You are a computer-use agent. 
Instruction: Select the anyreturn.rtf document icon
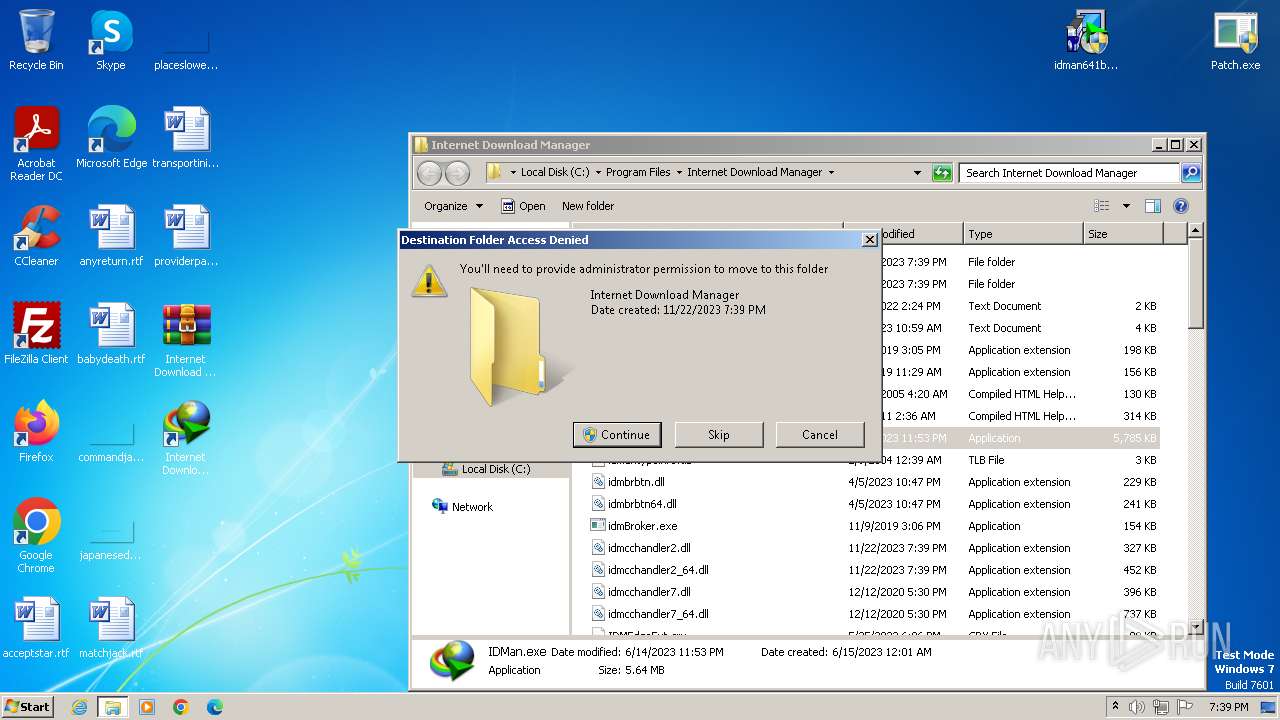pyautogui.click(x=111, y=235)
